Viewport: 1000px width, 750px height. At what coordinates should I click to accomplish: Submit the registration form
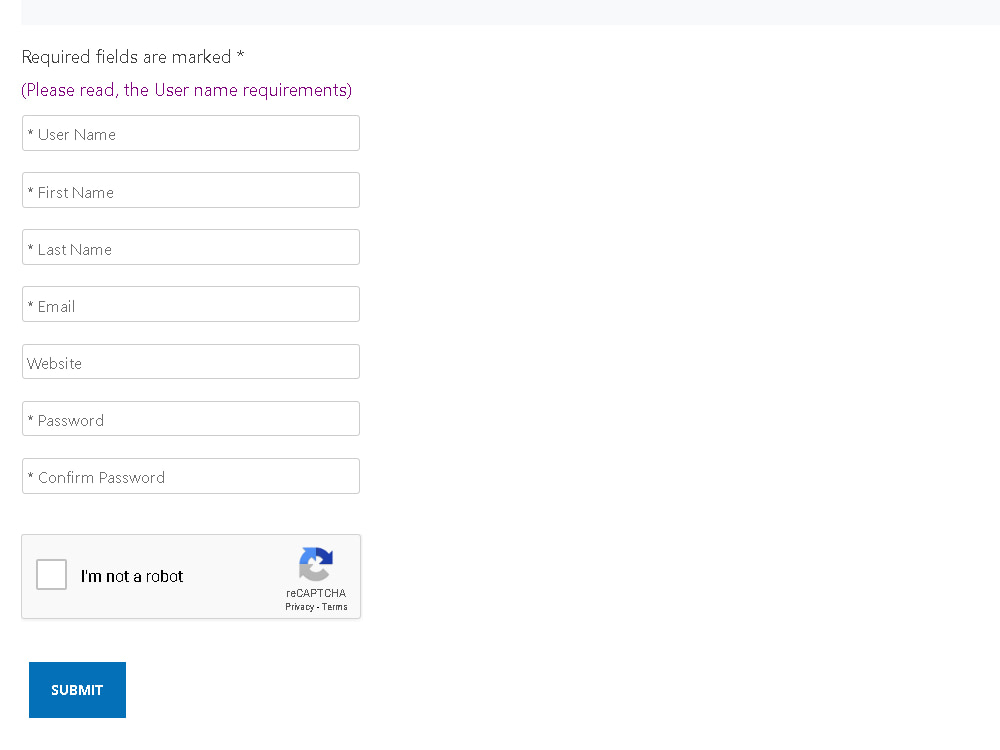click(77, 690)
